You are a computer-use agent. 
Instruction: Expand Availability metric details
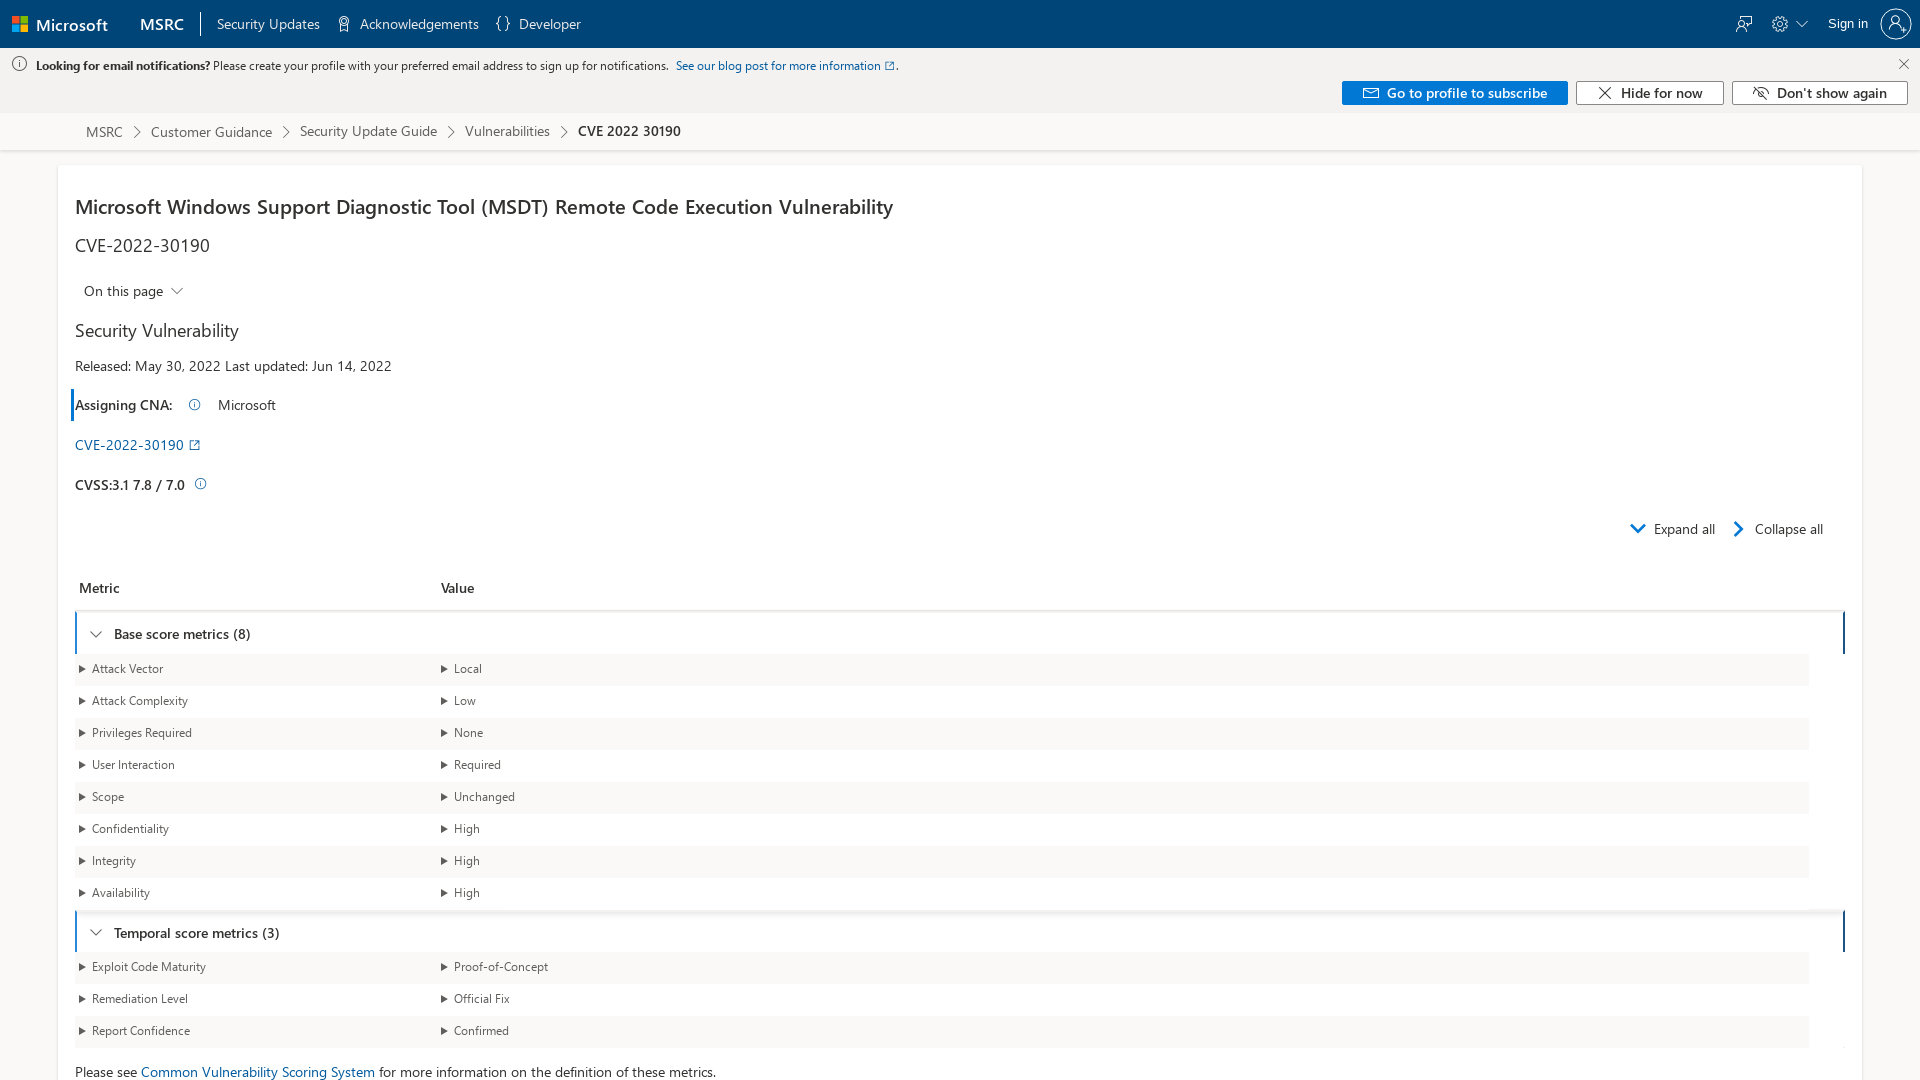[x=114, y=893]
